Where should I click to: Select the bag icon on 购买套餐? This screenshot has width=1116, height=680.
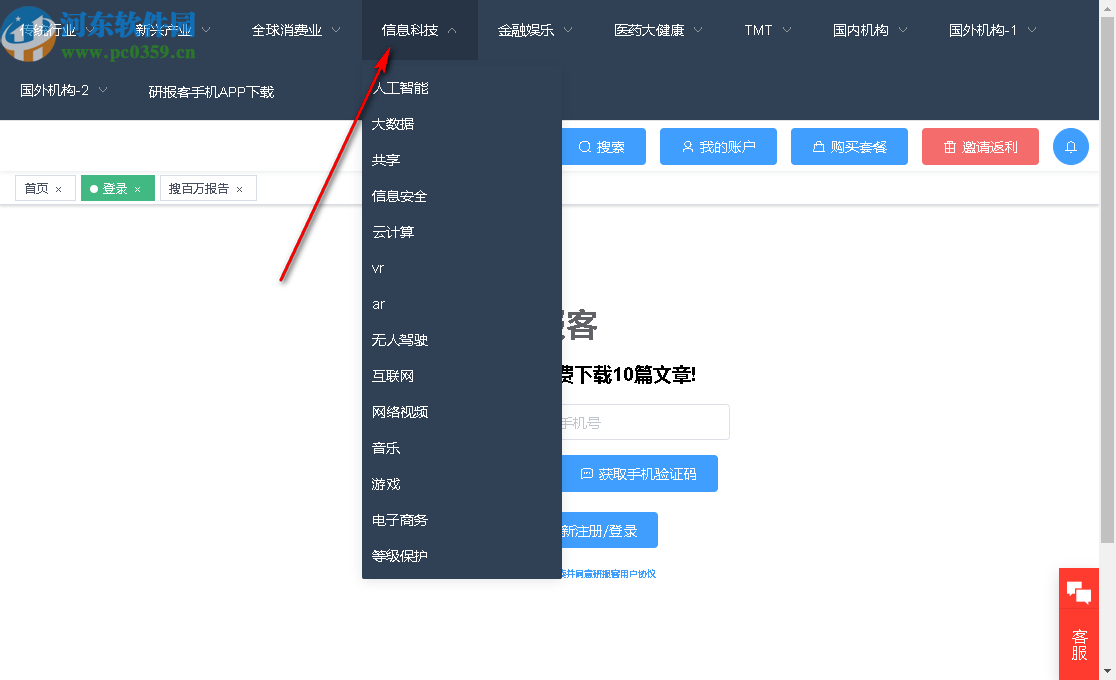click(x=818, y=146)
